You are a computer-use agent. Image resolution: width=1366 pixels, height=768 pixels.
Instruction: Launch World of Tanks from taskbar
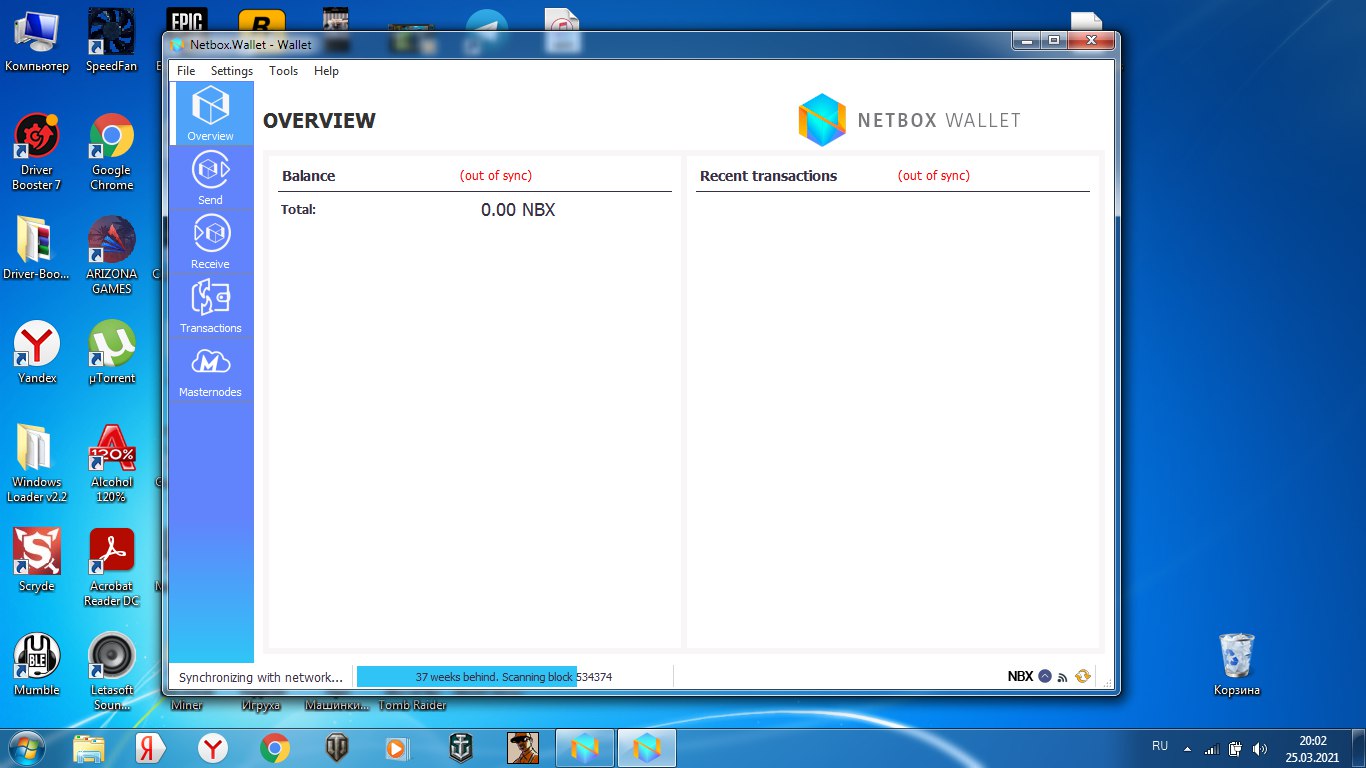[x=337, y=748]
